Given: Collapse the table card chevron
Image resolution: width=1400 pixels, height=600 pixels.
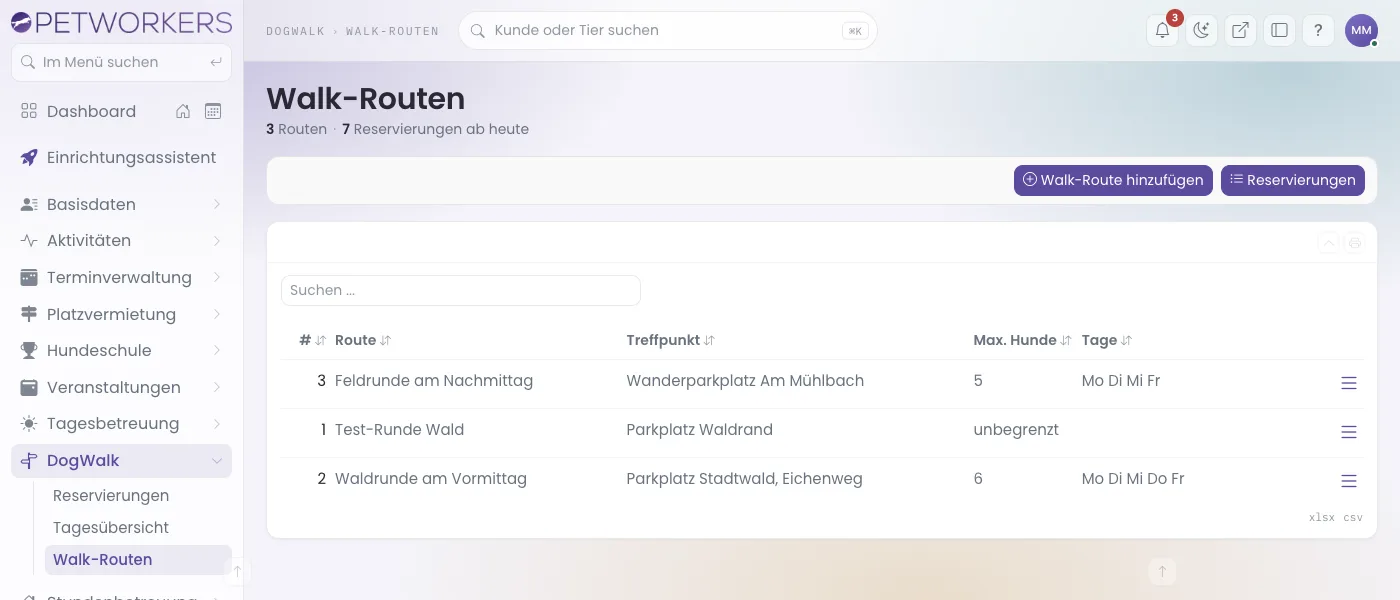Looking at the screenshot, I should (x=1328, y=242).
